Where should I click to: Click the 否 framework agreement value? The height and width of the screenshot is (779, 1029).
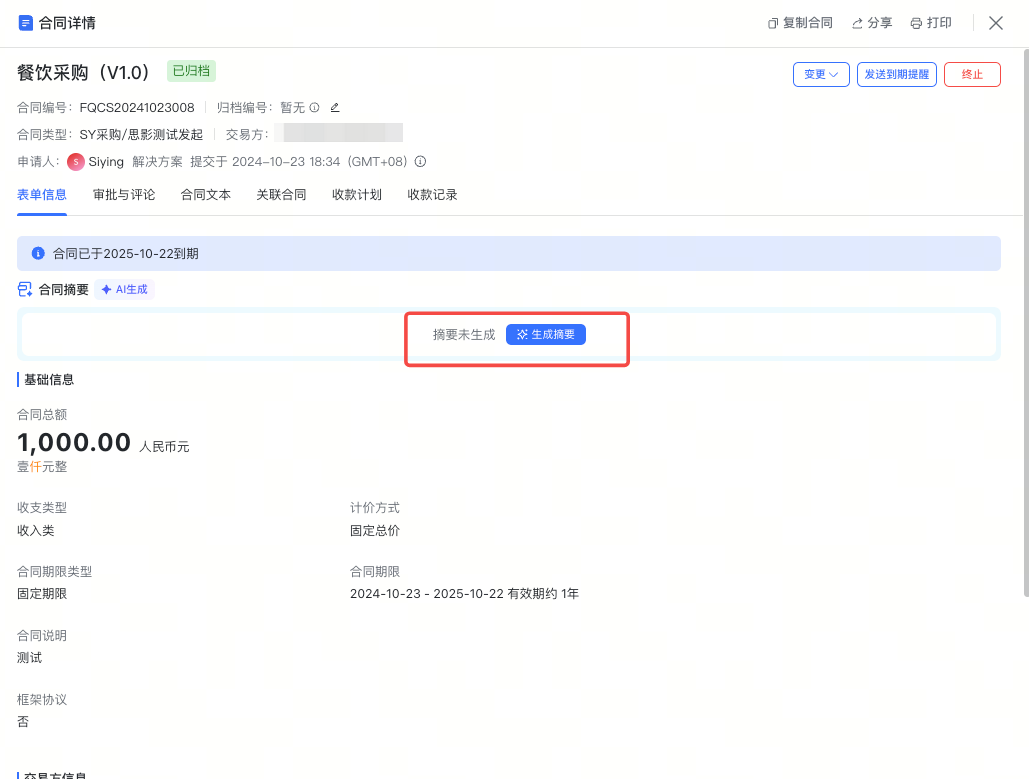click(23, 721)
